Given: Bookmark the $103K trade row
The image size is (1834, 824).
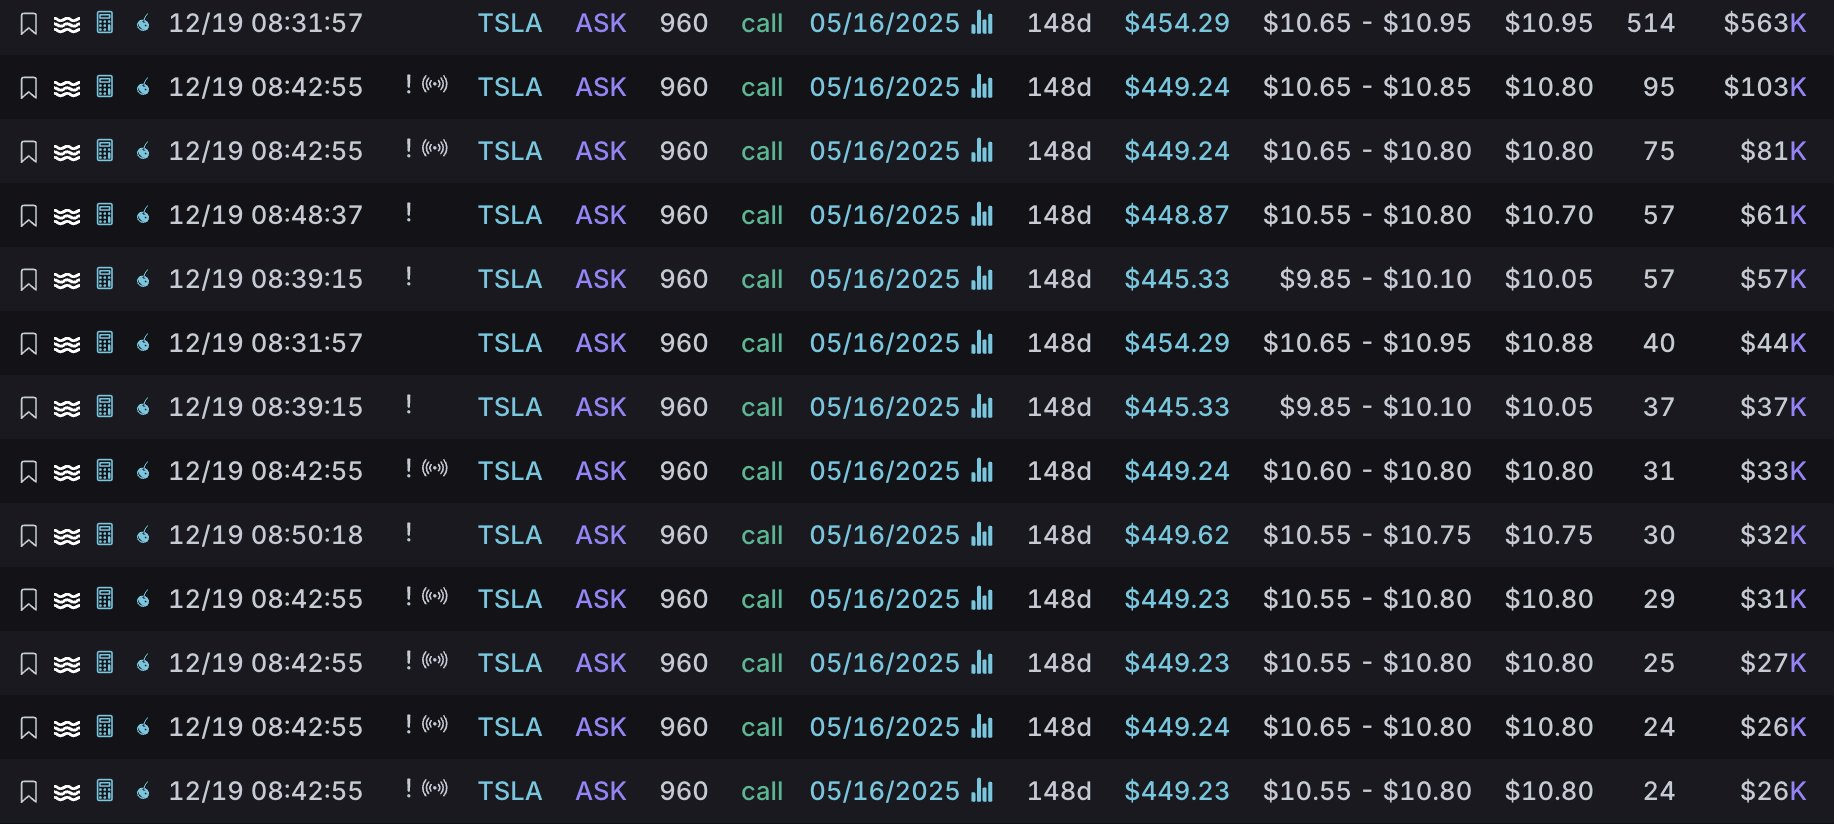Looking at the screenshot, I should 29,87.
